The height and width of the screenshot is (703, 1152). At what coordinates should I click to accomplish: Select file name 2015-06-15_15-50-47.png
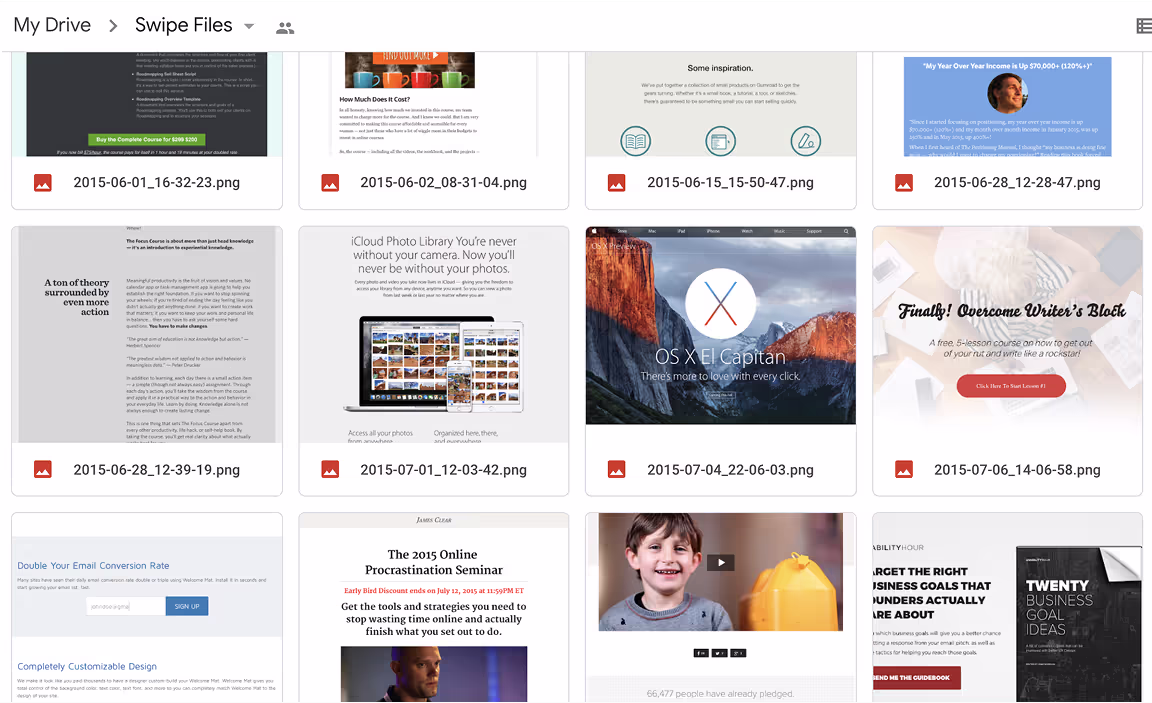coord(730,182)
